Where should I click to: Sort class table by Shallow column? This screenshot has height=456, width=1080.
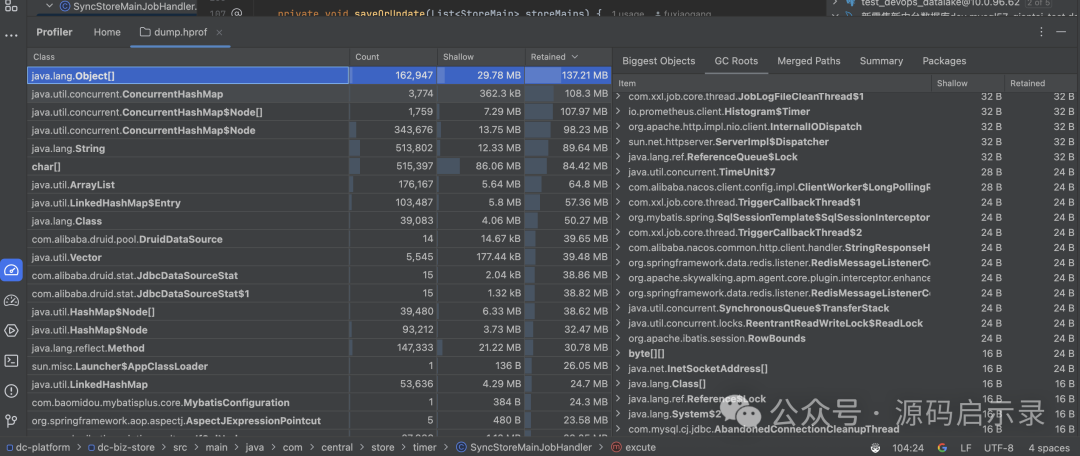481,57
